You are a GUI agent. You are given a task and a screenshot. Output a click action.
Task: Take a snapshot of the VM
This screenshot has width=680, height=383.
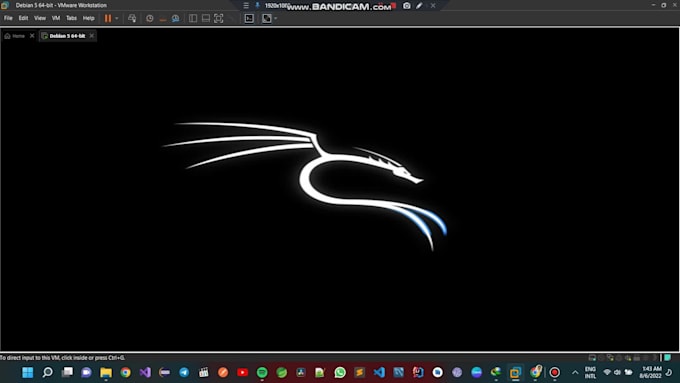pos(150,18)
